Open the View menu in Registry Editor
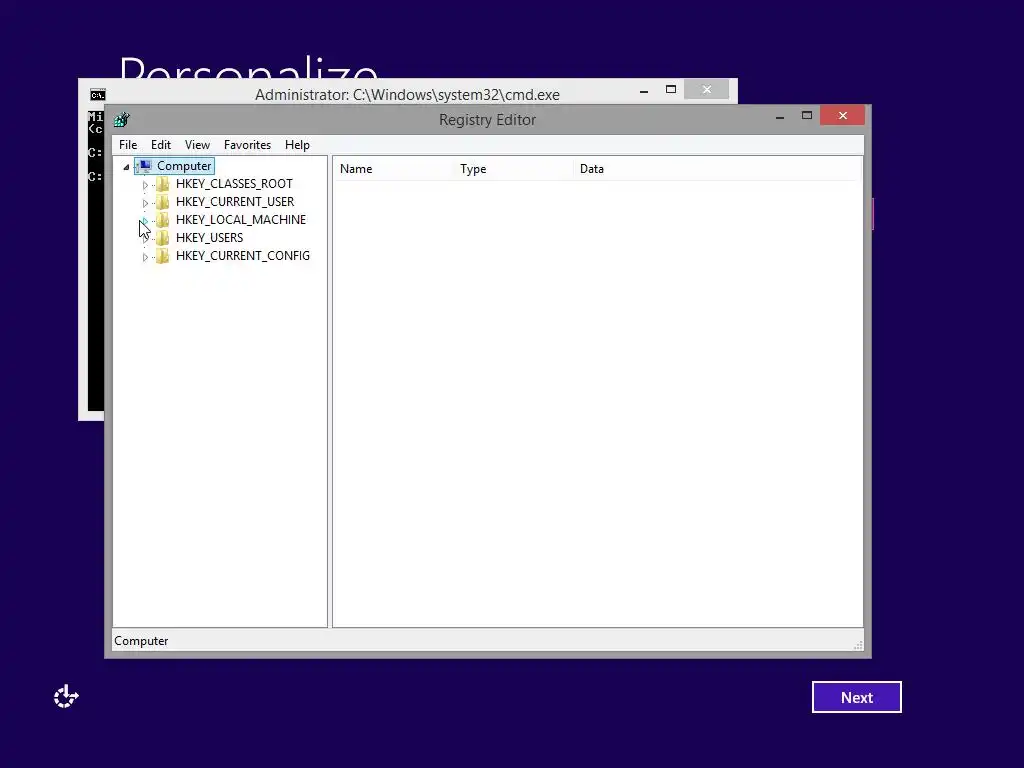The height and width of the screenshot is (768, 1024). pos(197,145)
